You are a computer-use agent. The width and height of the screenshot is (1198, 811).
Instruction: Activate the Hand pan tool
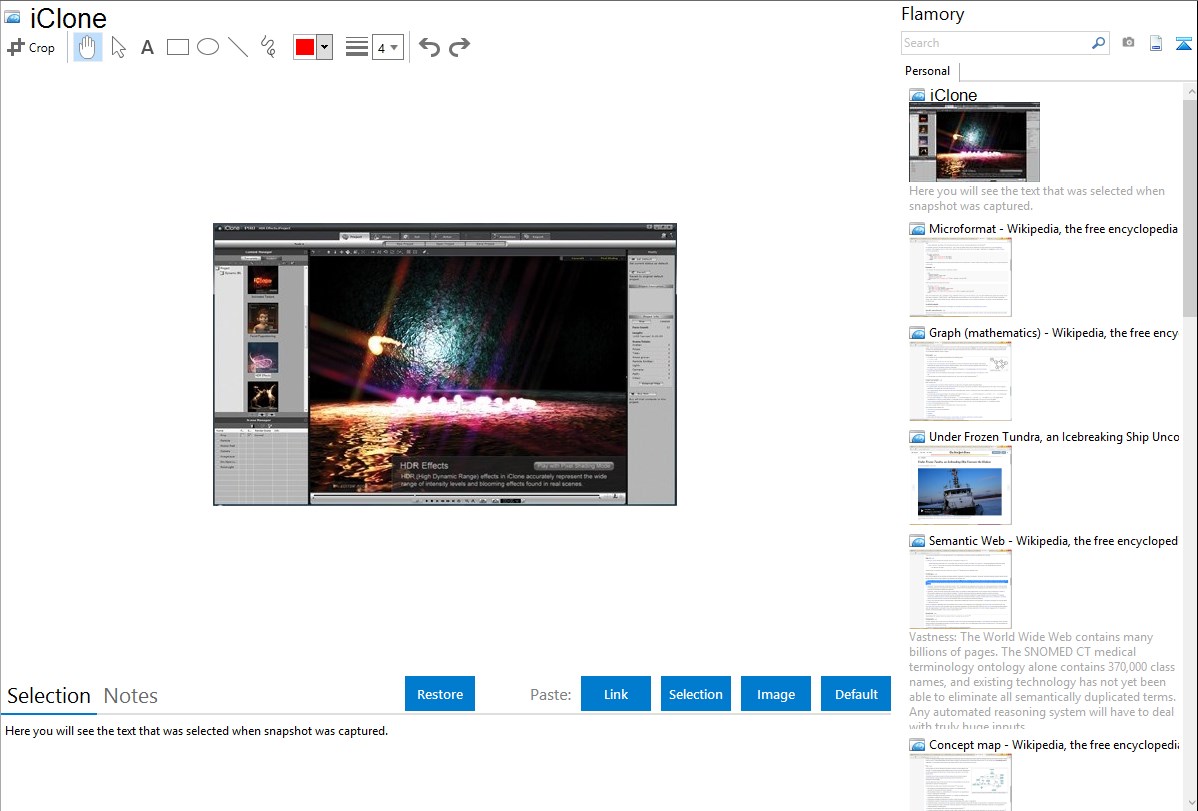coord(87,47)
